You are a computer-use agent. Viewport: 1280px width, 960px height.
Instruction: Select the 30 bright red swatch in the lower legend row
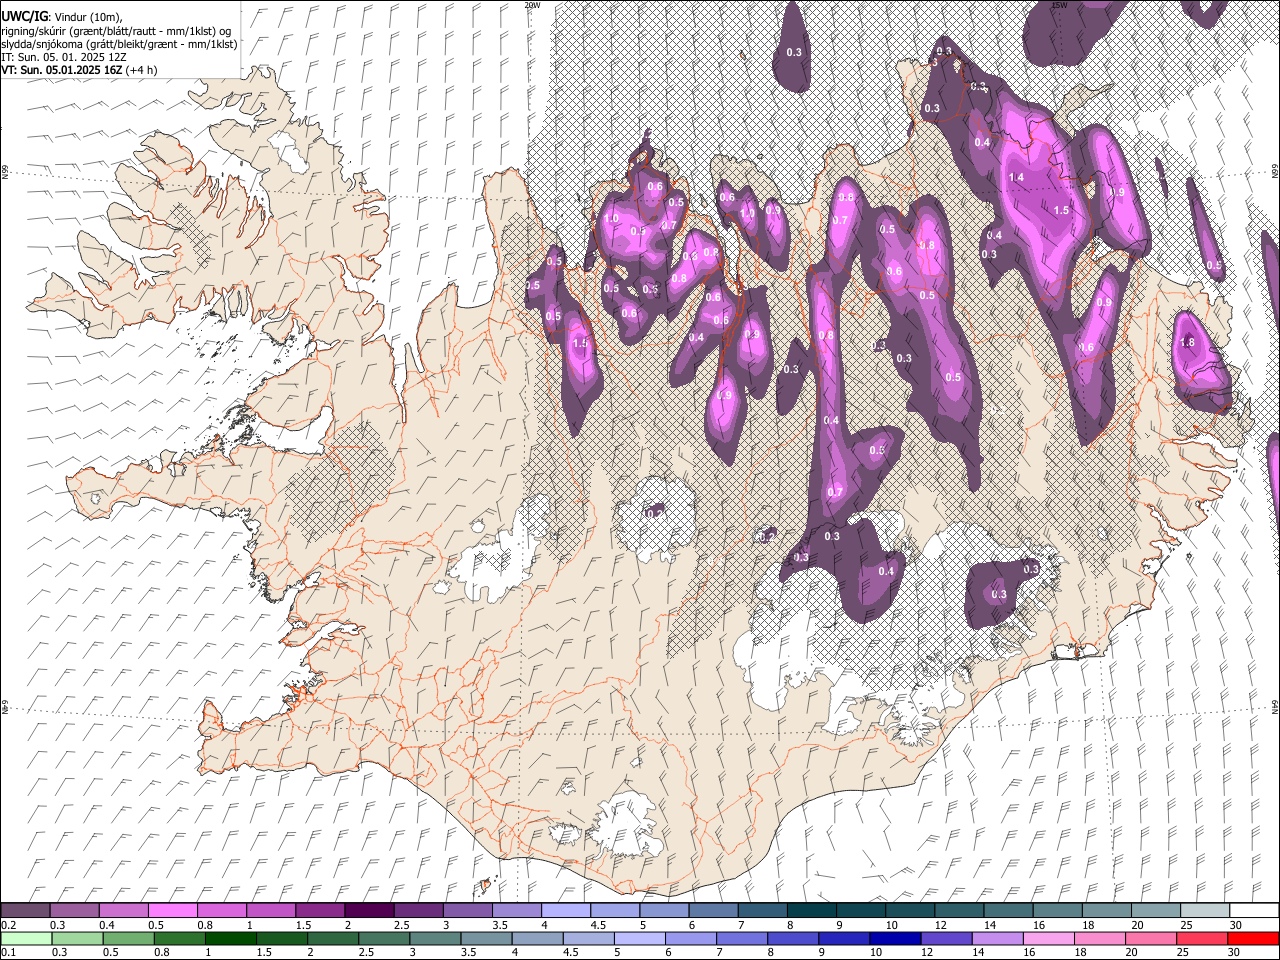click(1253, 938)
